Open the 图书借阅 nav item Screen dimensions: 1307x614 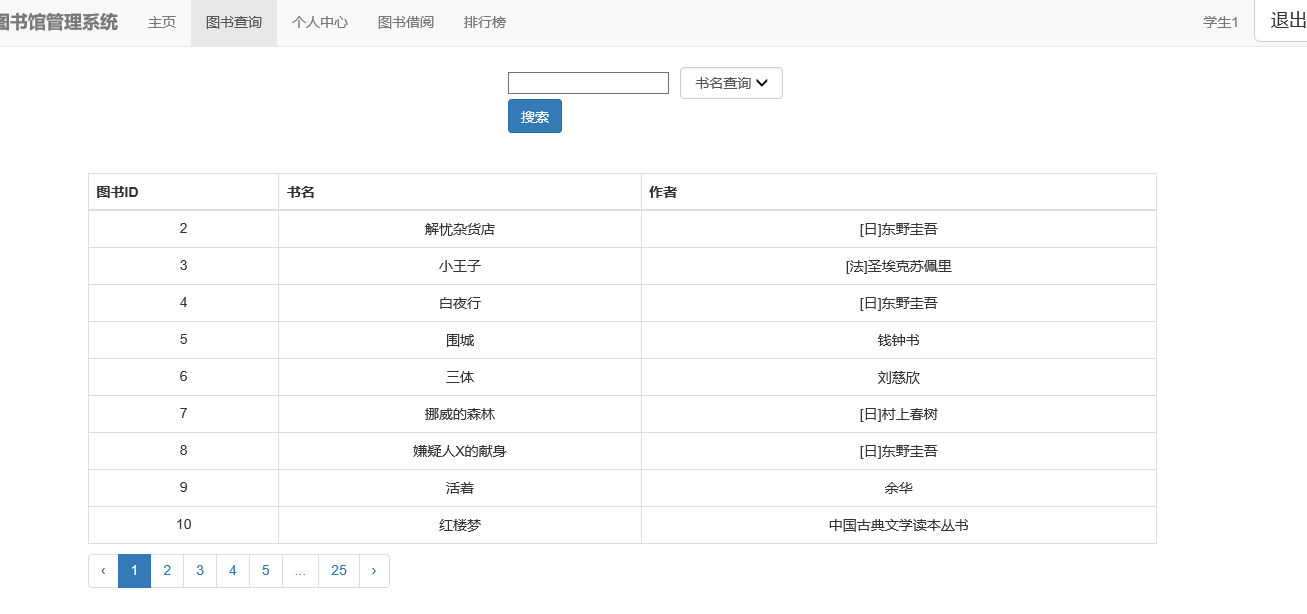pyautogui.click(x=406, y=22)
